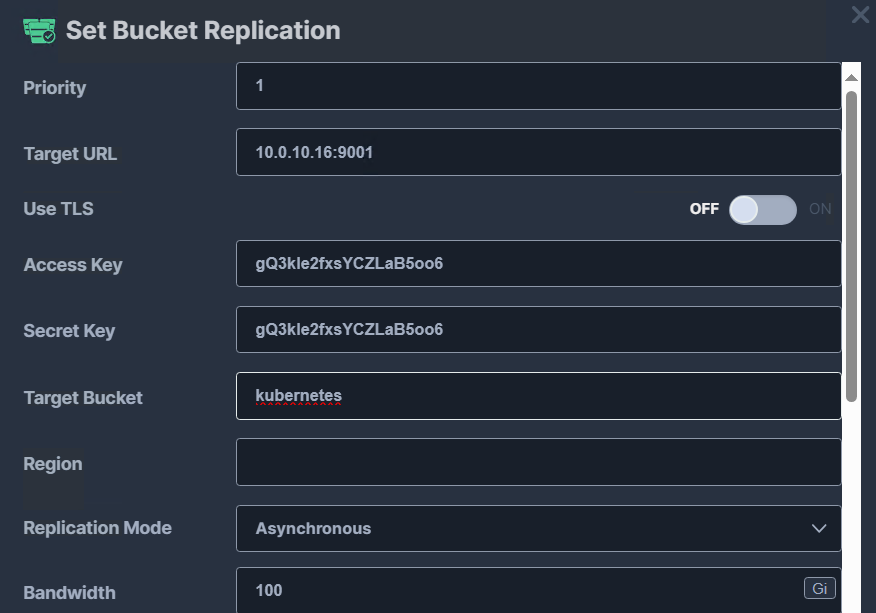Click the Target Bucket field containing kubernetes

[x=538, y=396]
